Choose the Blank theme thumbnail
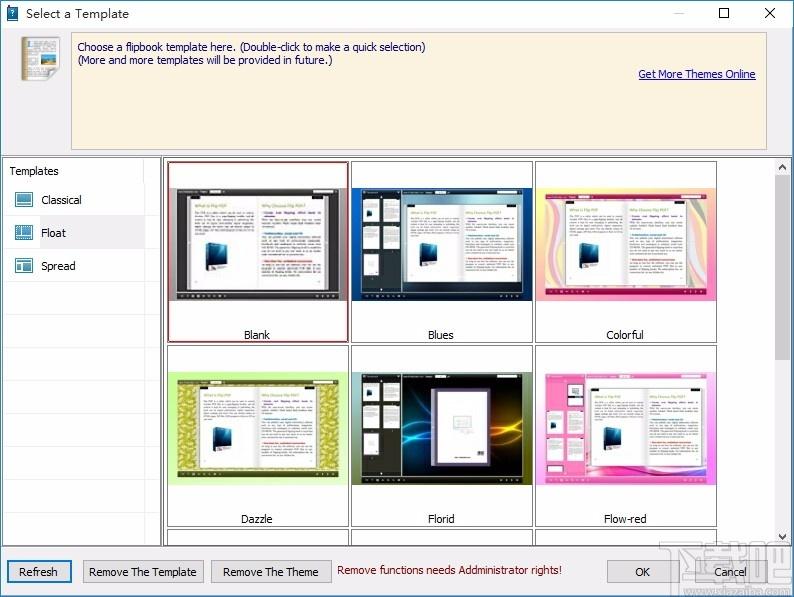The height and width of the screenshot is (597, 794). pyautogui.click(x=258, y=245)
